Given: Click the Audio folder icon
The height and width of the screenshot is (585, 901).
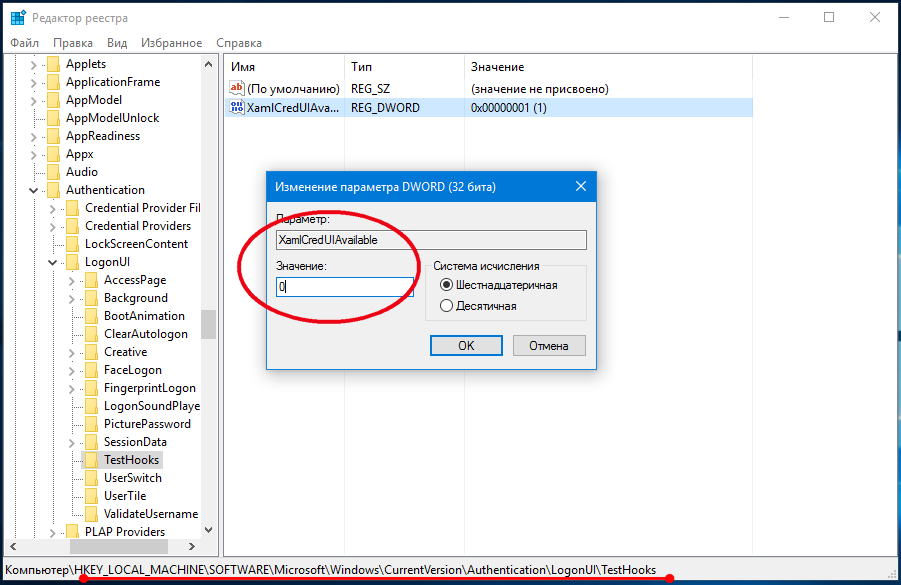Looking at the screenshot, I should point(53,172).
